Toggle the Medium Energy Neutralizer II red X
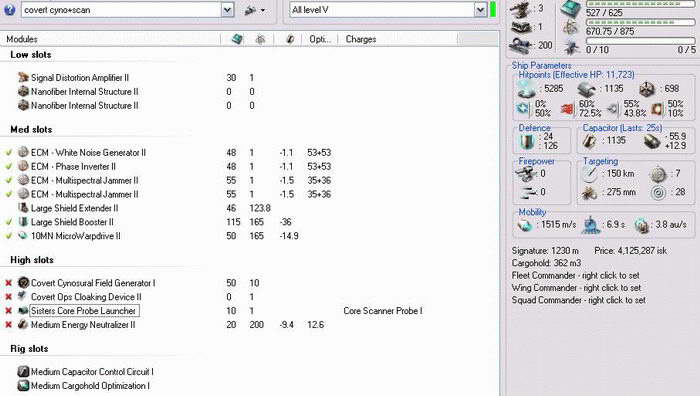Screen dimensions: 700x396 click(x=8, y=325)
